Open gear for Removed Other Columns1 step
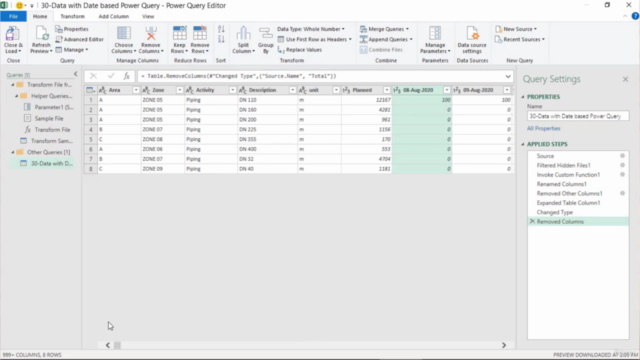 [622, 193]
